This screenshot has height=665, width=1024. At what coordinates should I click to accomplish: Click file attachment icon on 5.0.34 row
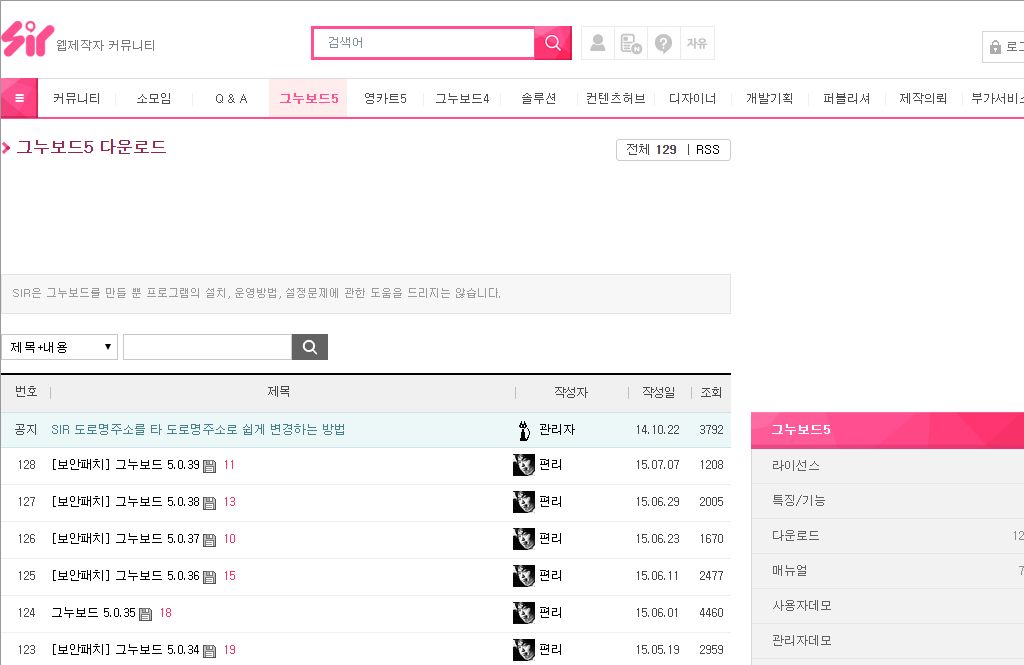click(x=209, y=651)
